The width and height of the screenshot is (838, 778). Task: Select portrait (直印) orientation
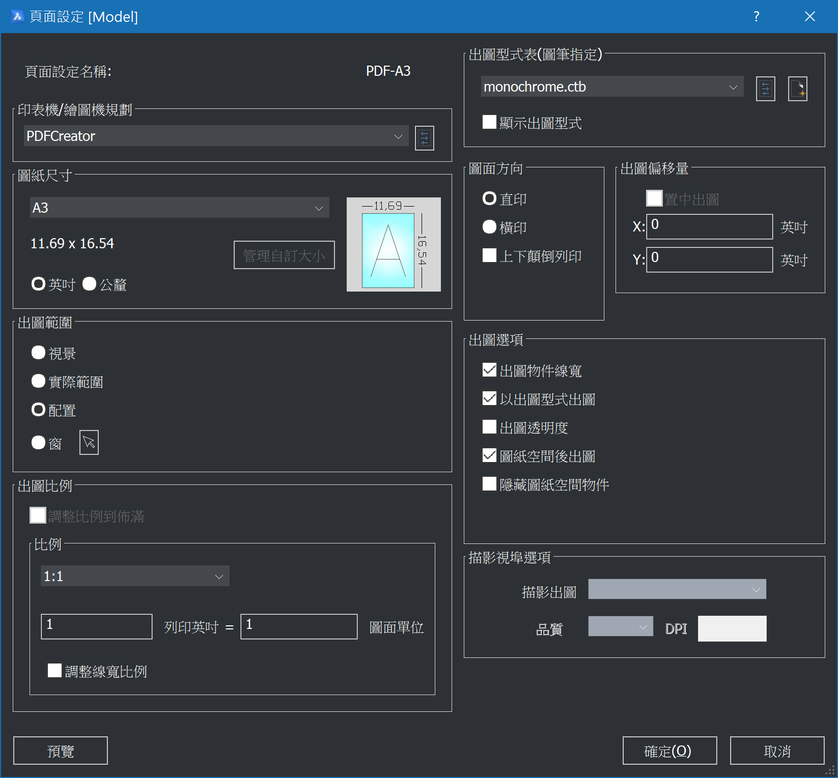(489, 198)
